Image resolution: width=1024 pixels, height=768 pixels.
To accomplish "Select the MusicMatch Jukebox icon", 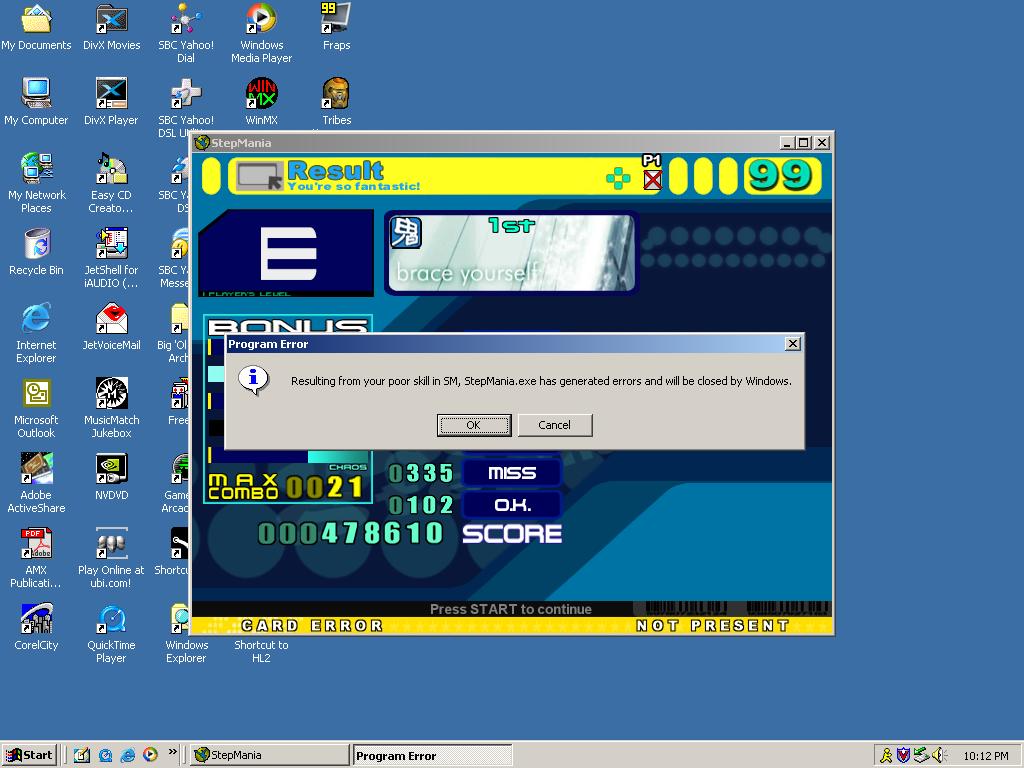I will 112,408.
